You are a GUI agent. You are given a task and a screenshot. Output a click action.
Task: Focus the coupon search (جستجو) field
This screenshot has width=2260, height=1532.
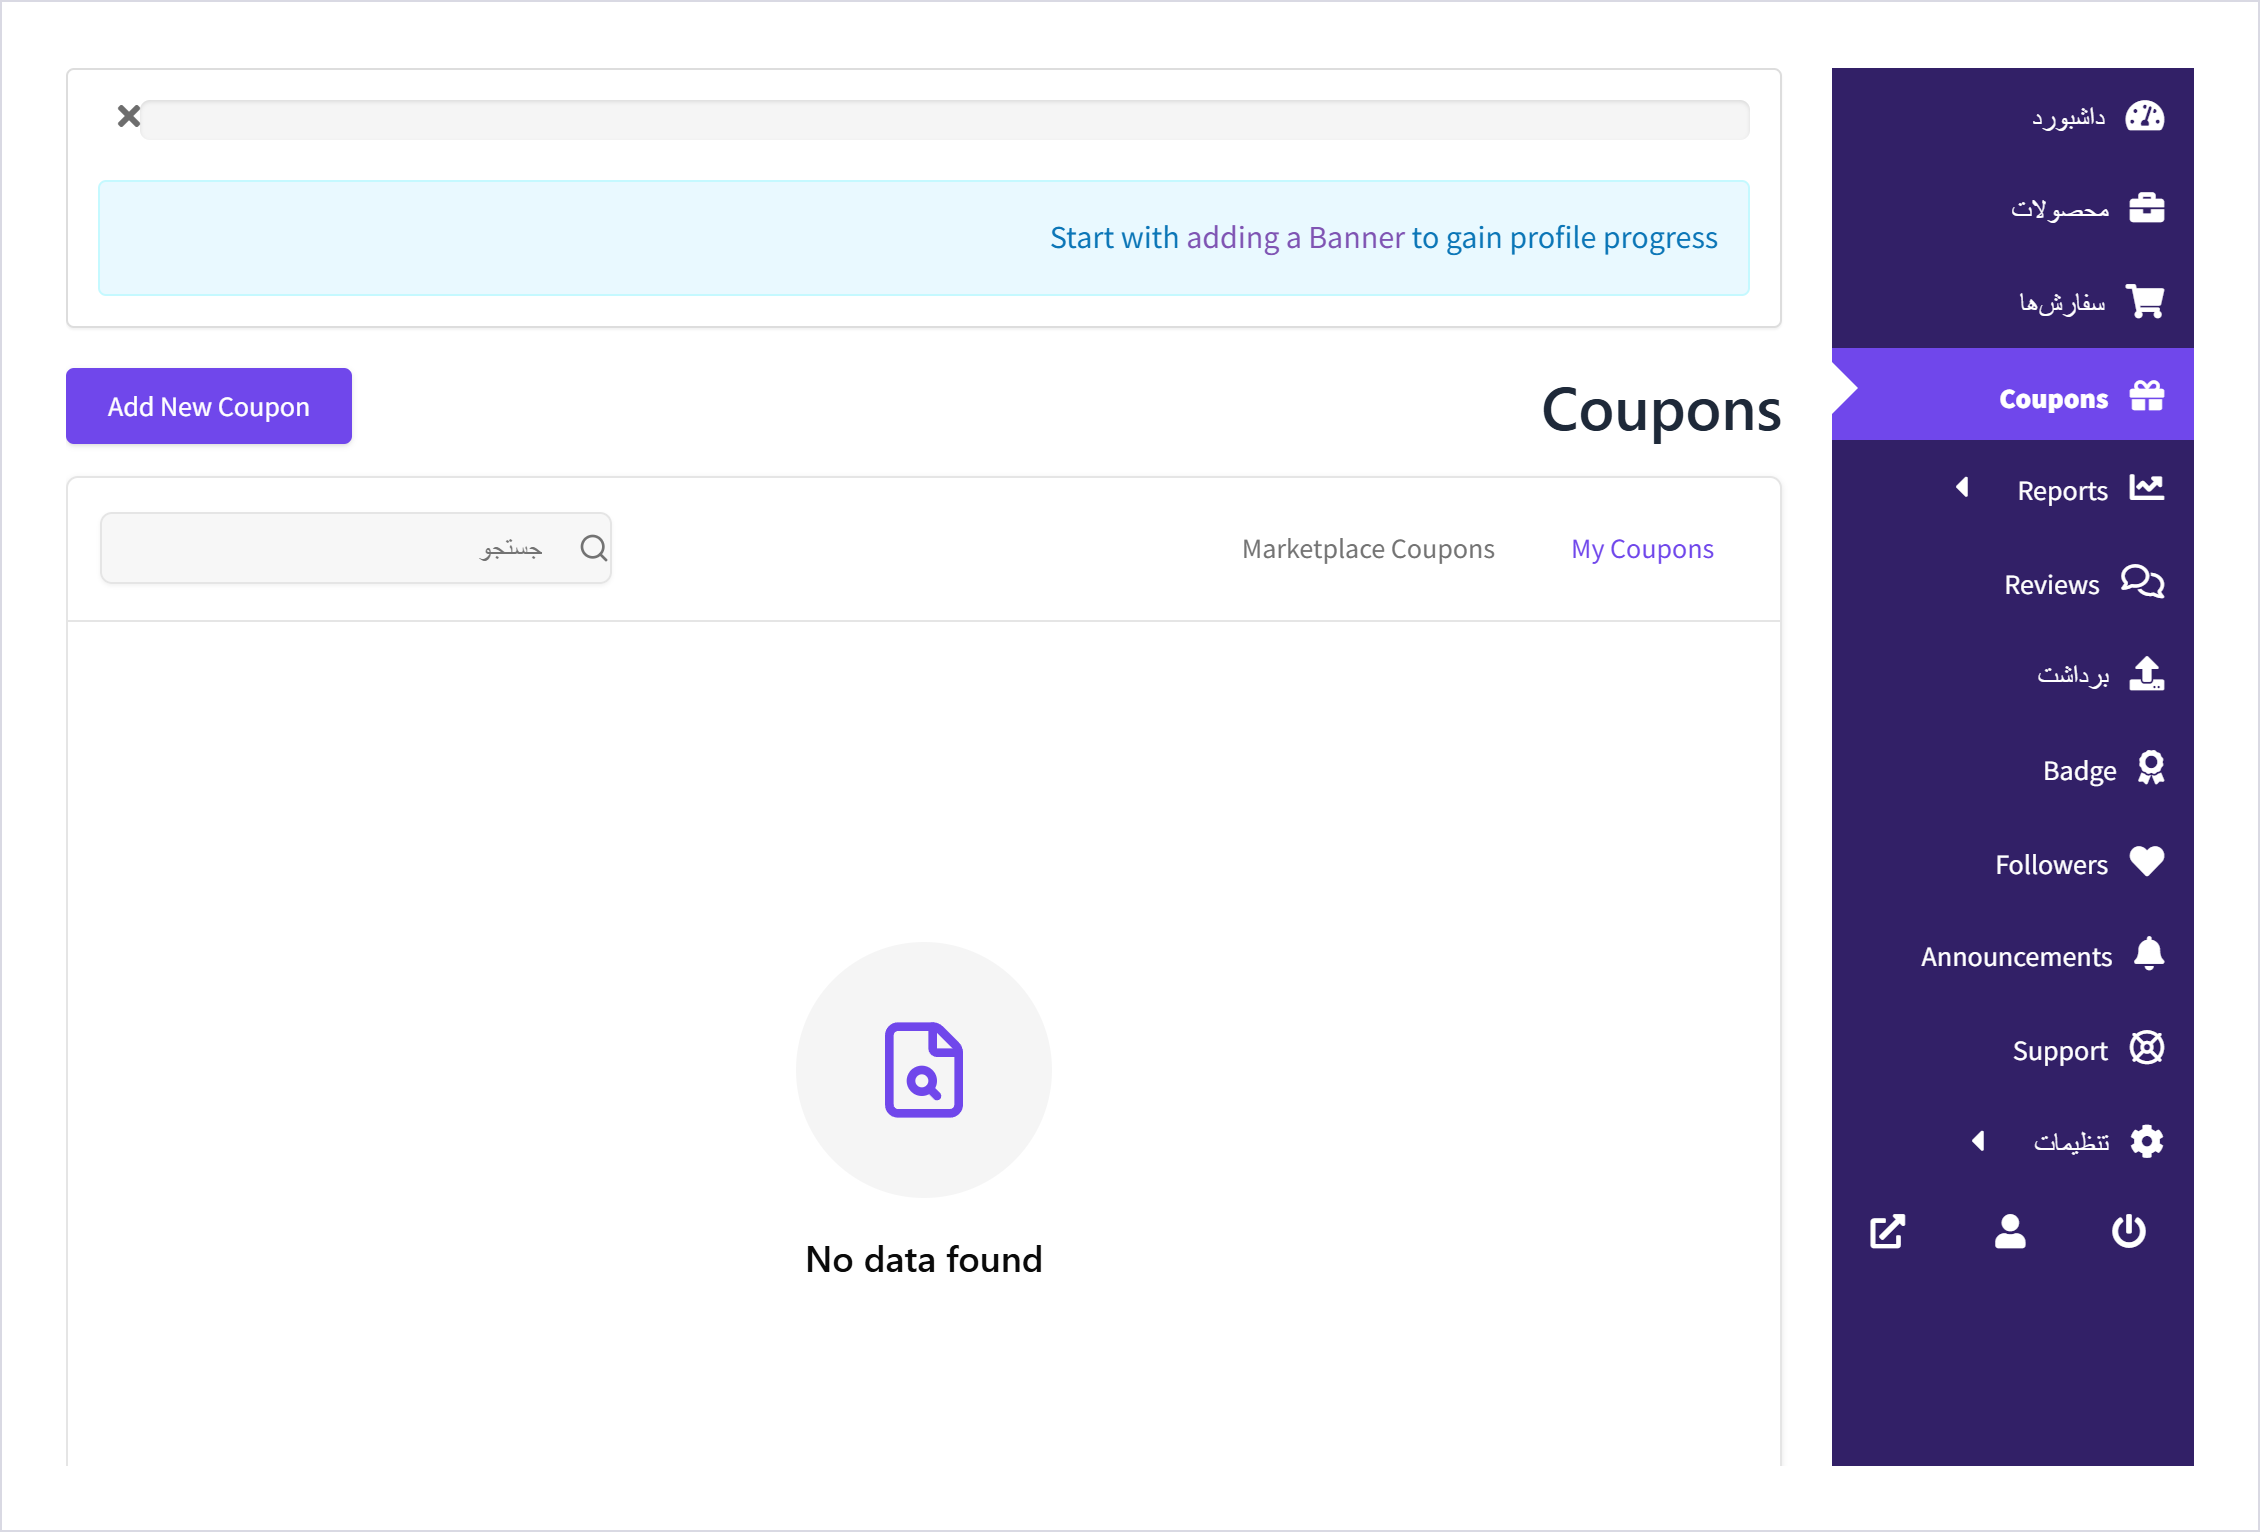pyautogui.click(x=356, y=548)
